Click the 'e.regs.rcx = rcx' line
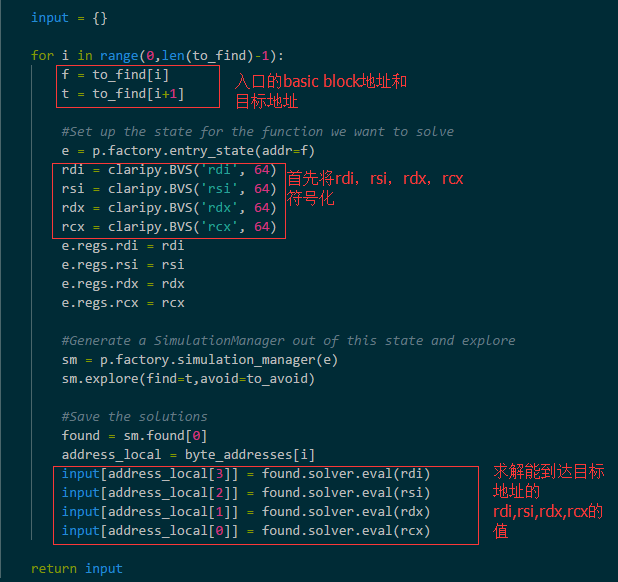 point(122,302)
